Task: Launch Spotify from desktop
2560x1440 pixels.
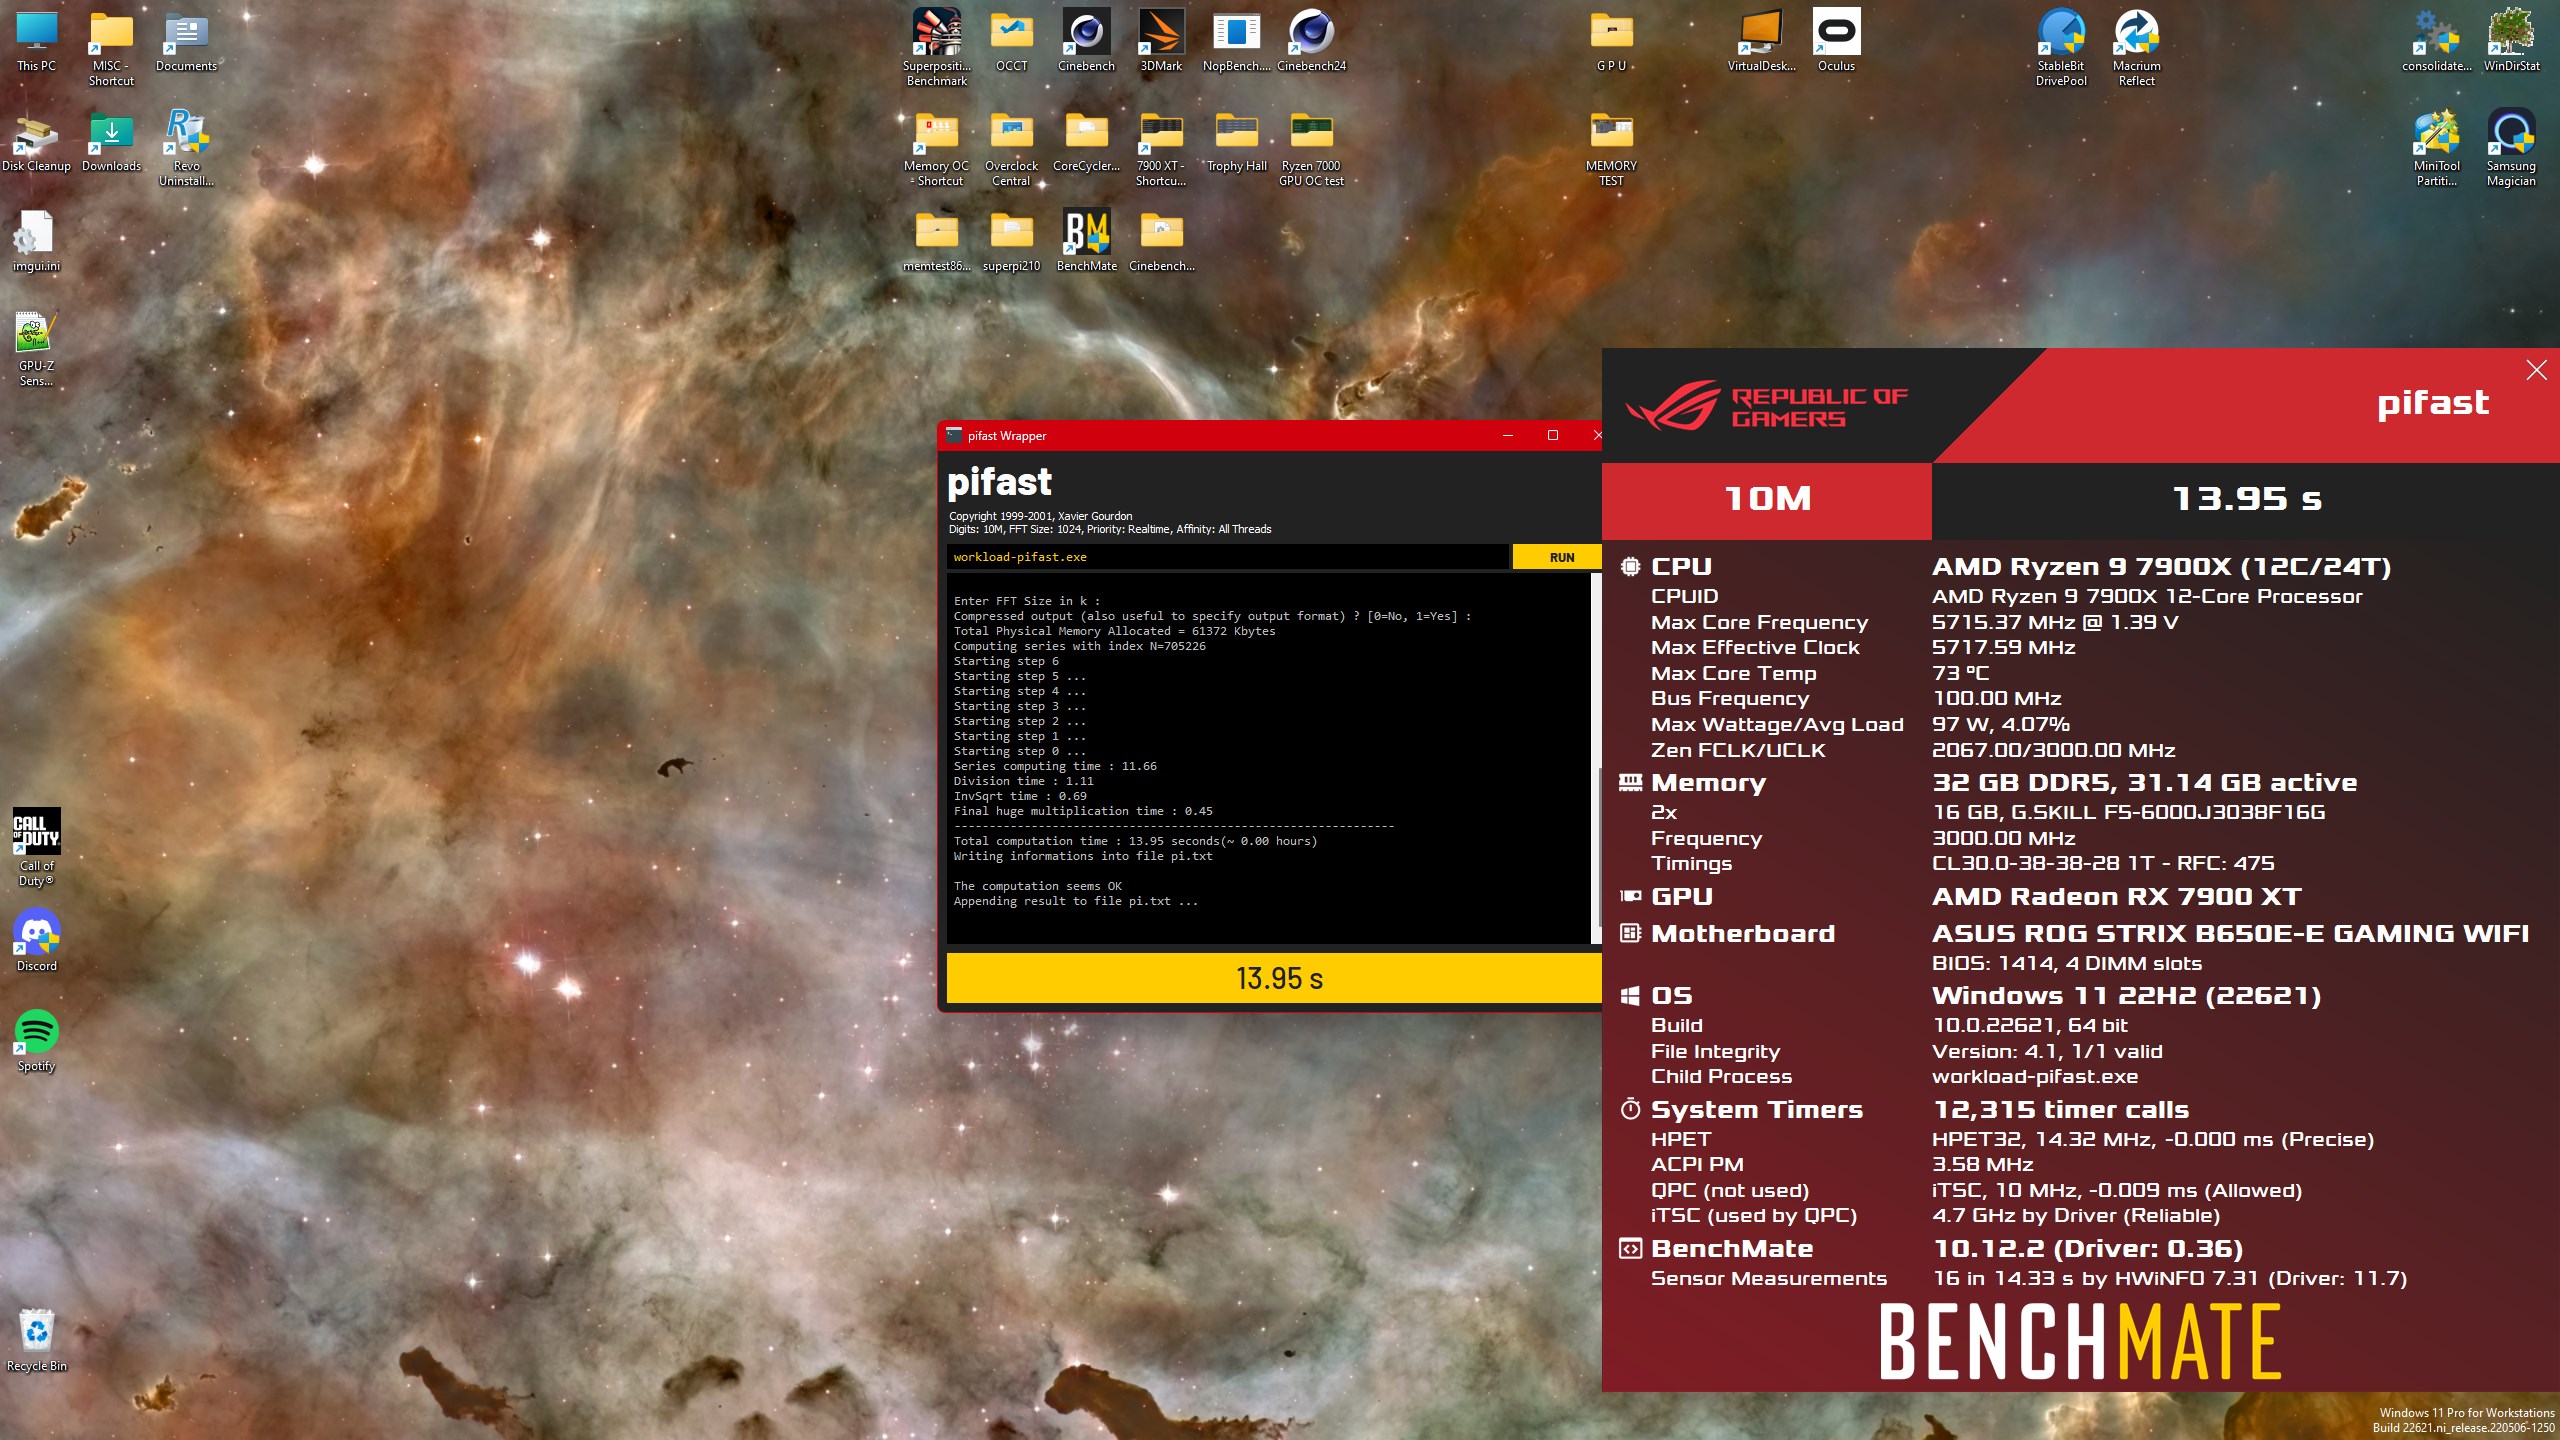Action: click(x=36, y=1042)
